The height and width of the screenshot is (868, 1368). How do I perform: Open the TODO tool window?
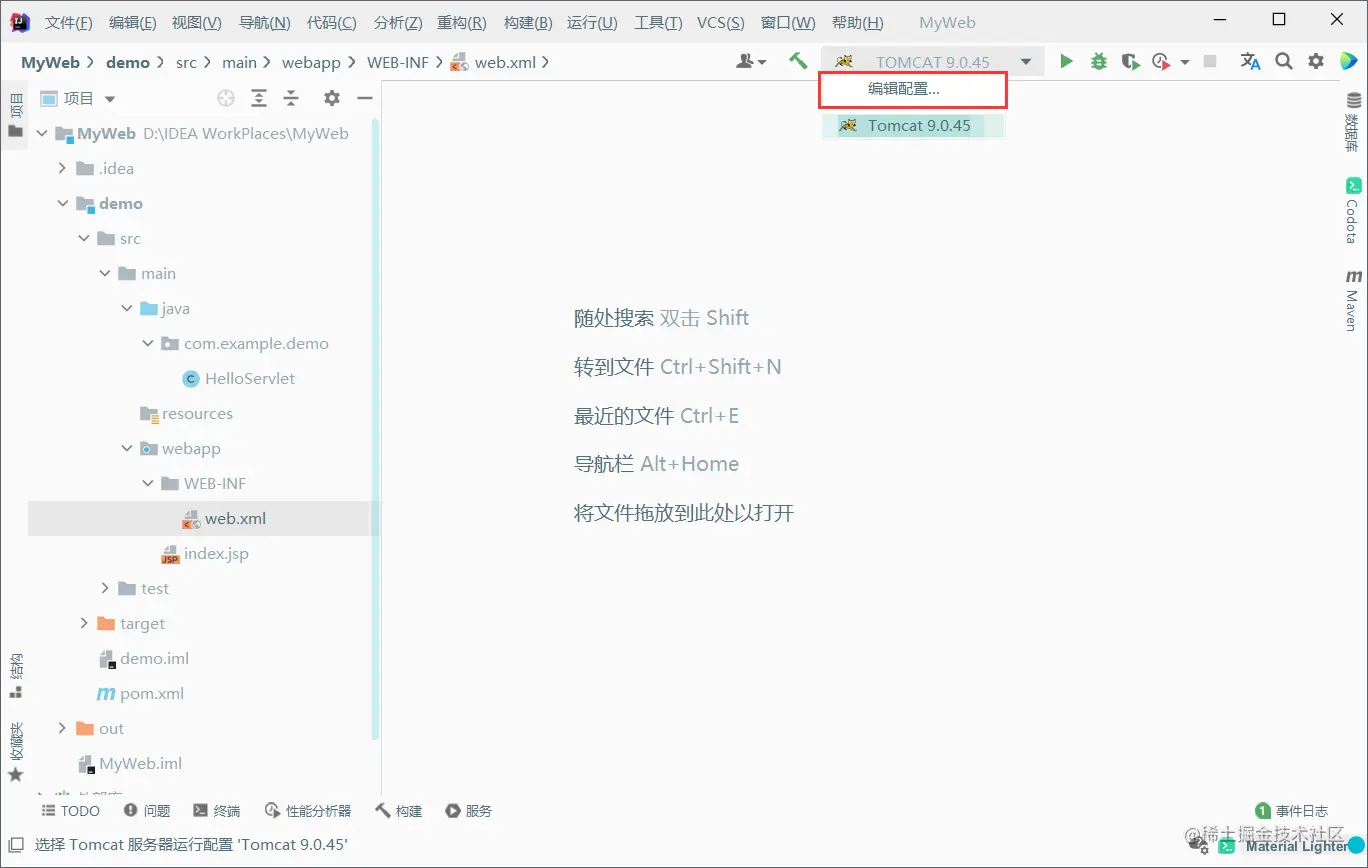70,811
